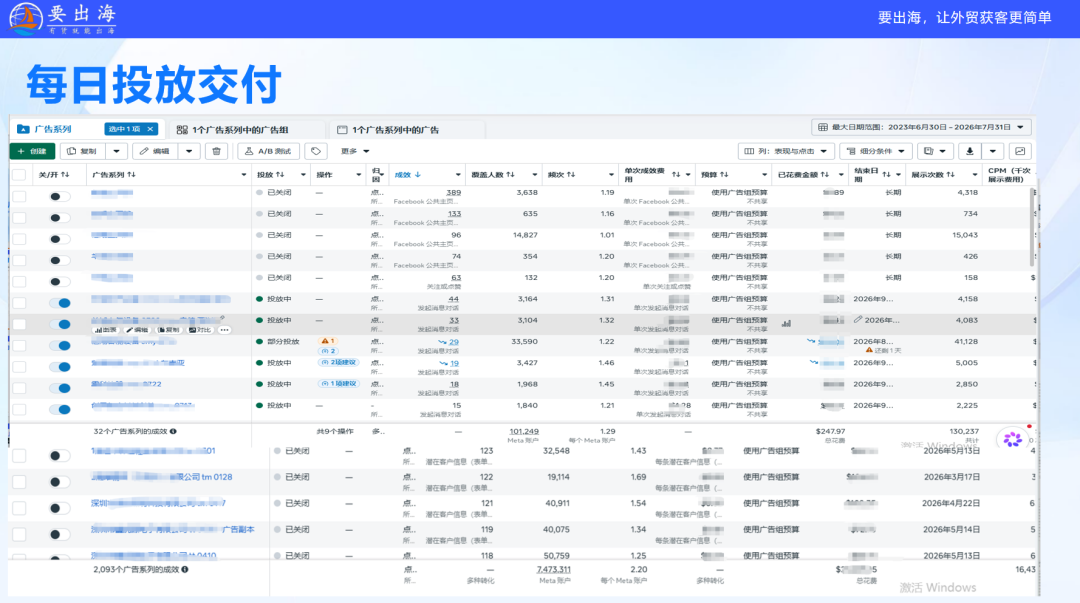1080x603 pixels.
Task: Click the flask icon of A/B 测试
Action: click(249, 151)
